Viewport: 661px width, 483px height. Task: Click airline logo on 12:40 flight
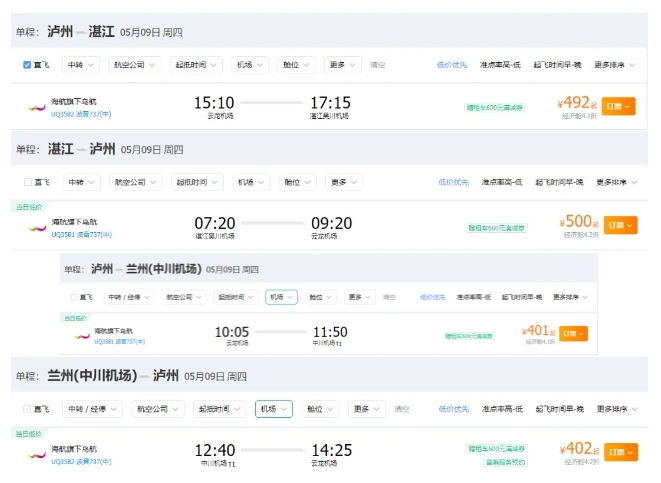36,455
